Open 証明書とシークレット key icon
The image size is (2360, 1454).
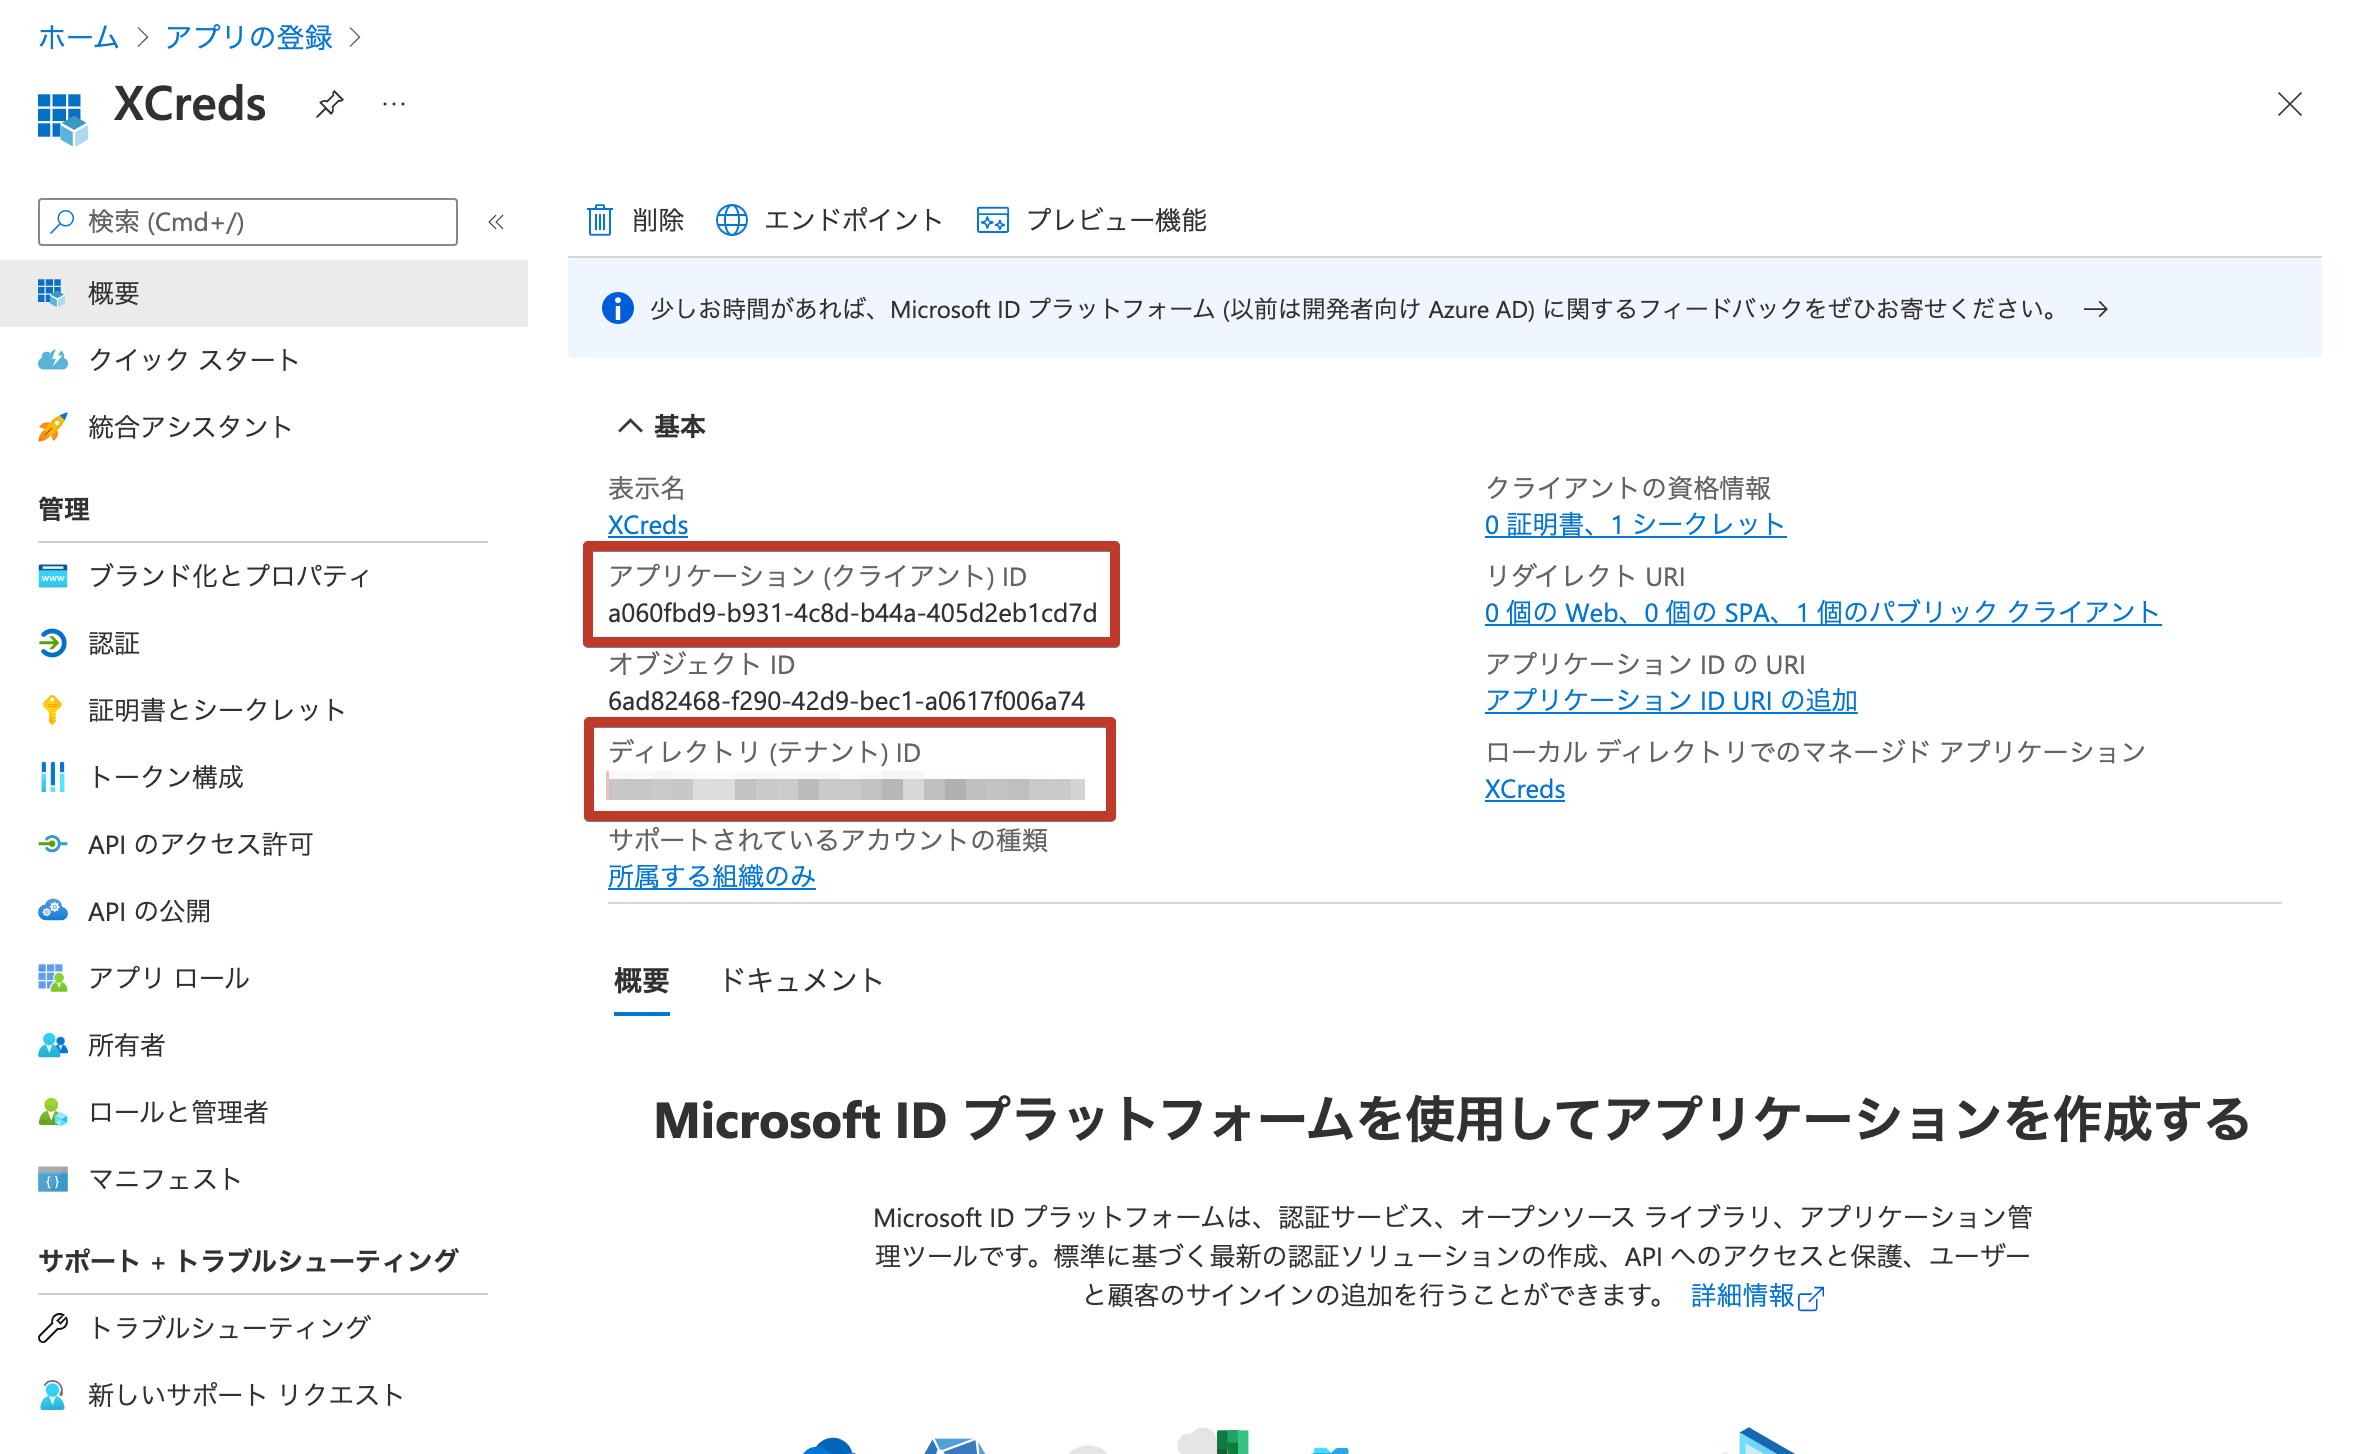[52, 710]
